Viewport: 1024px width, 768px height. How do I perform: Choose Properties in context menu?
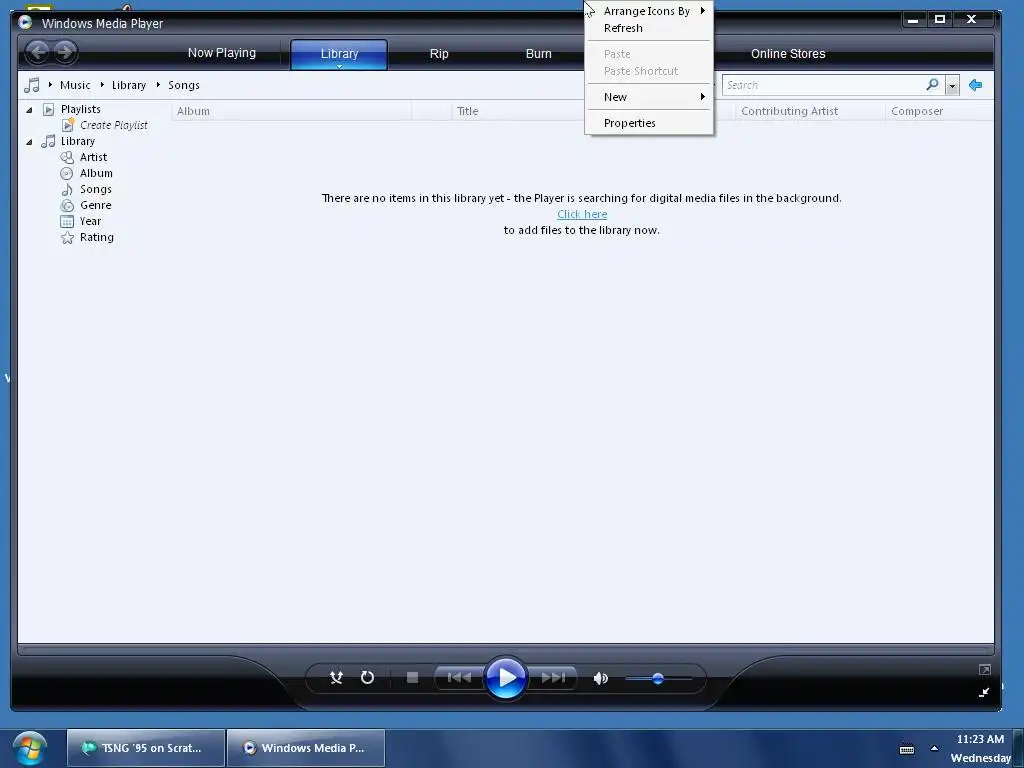(x=649, y=123)
